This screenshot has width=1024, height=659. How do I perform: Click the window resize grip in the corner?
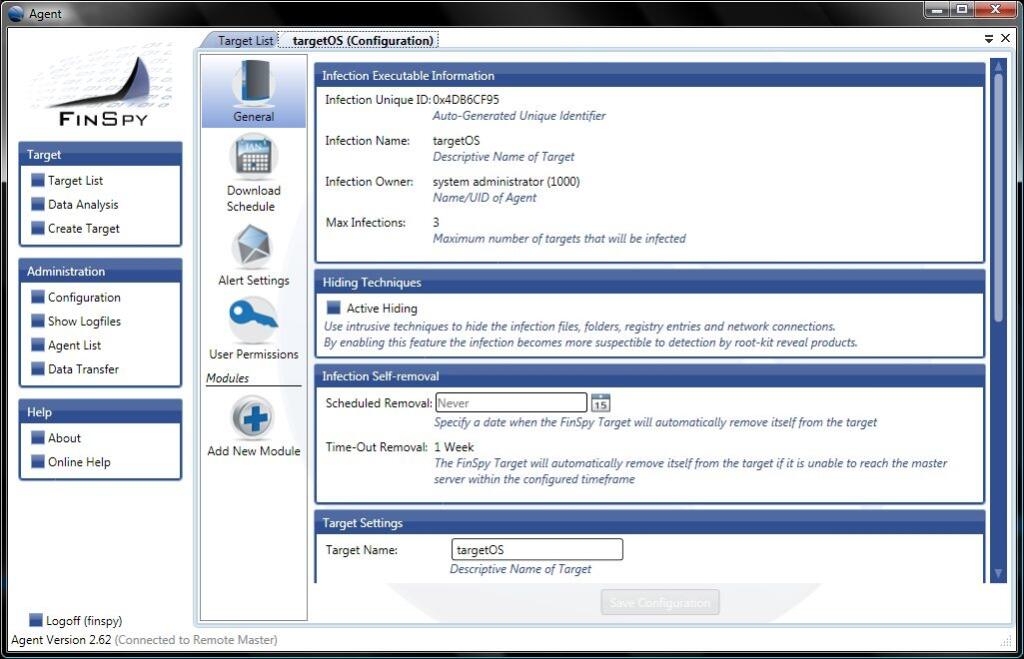tap(1006, 642)
